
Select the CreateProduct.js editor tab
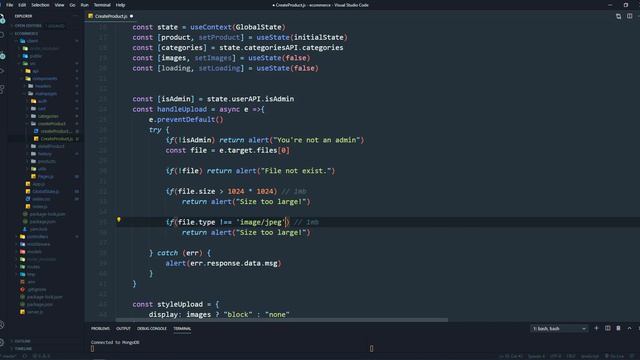(111, 16)
